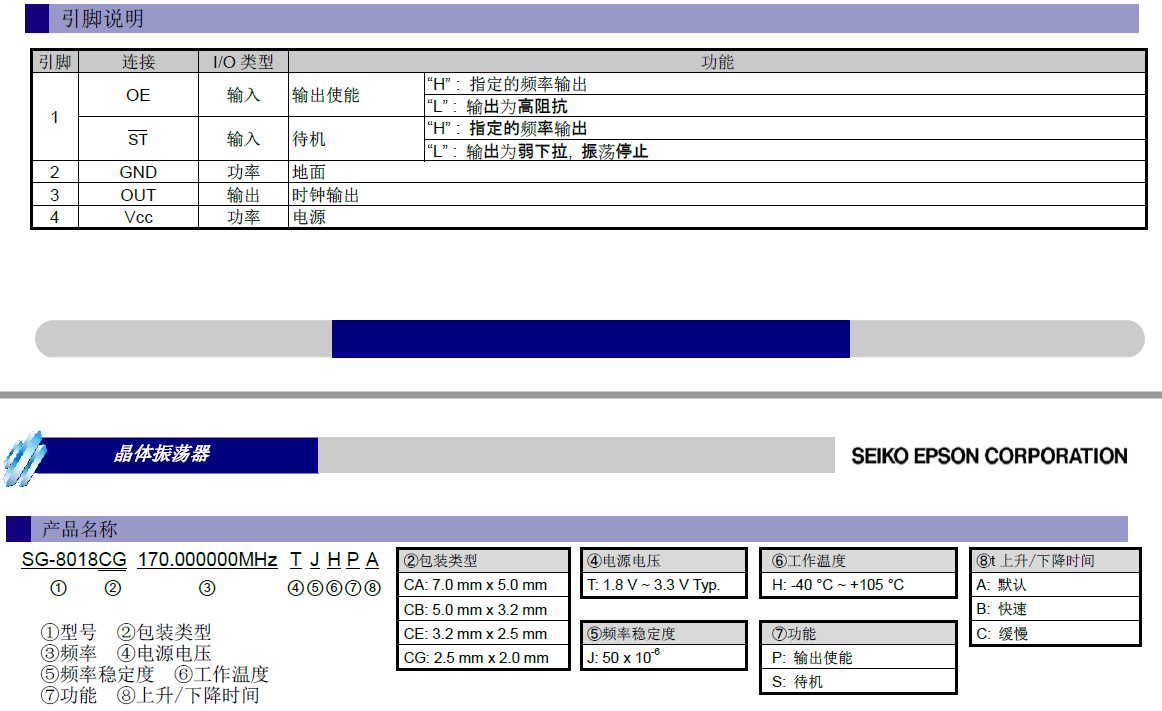Click the A: 默认 row
Image resolution: width=1162 pixels, height=711 pixels.
click(1055, 585)
